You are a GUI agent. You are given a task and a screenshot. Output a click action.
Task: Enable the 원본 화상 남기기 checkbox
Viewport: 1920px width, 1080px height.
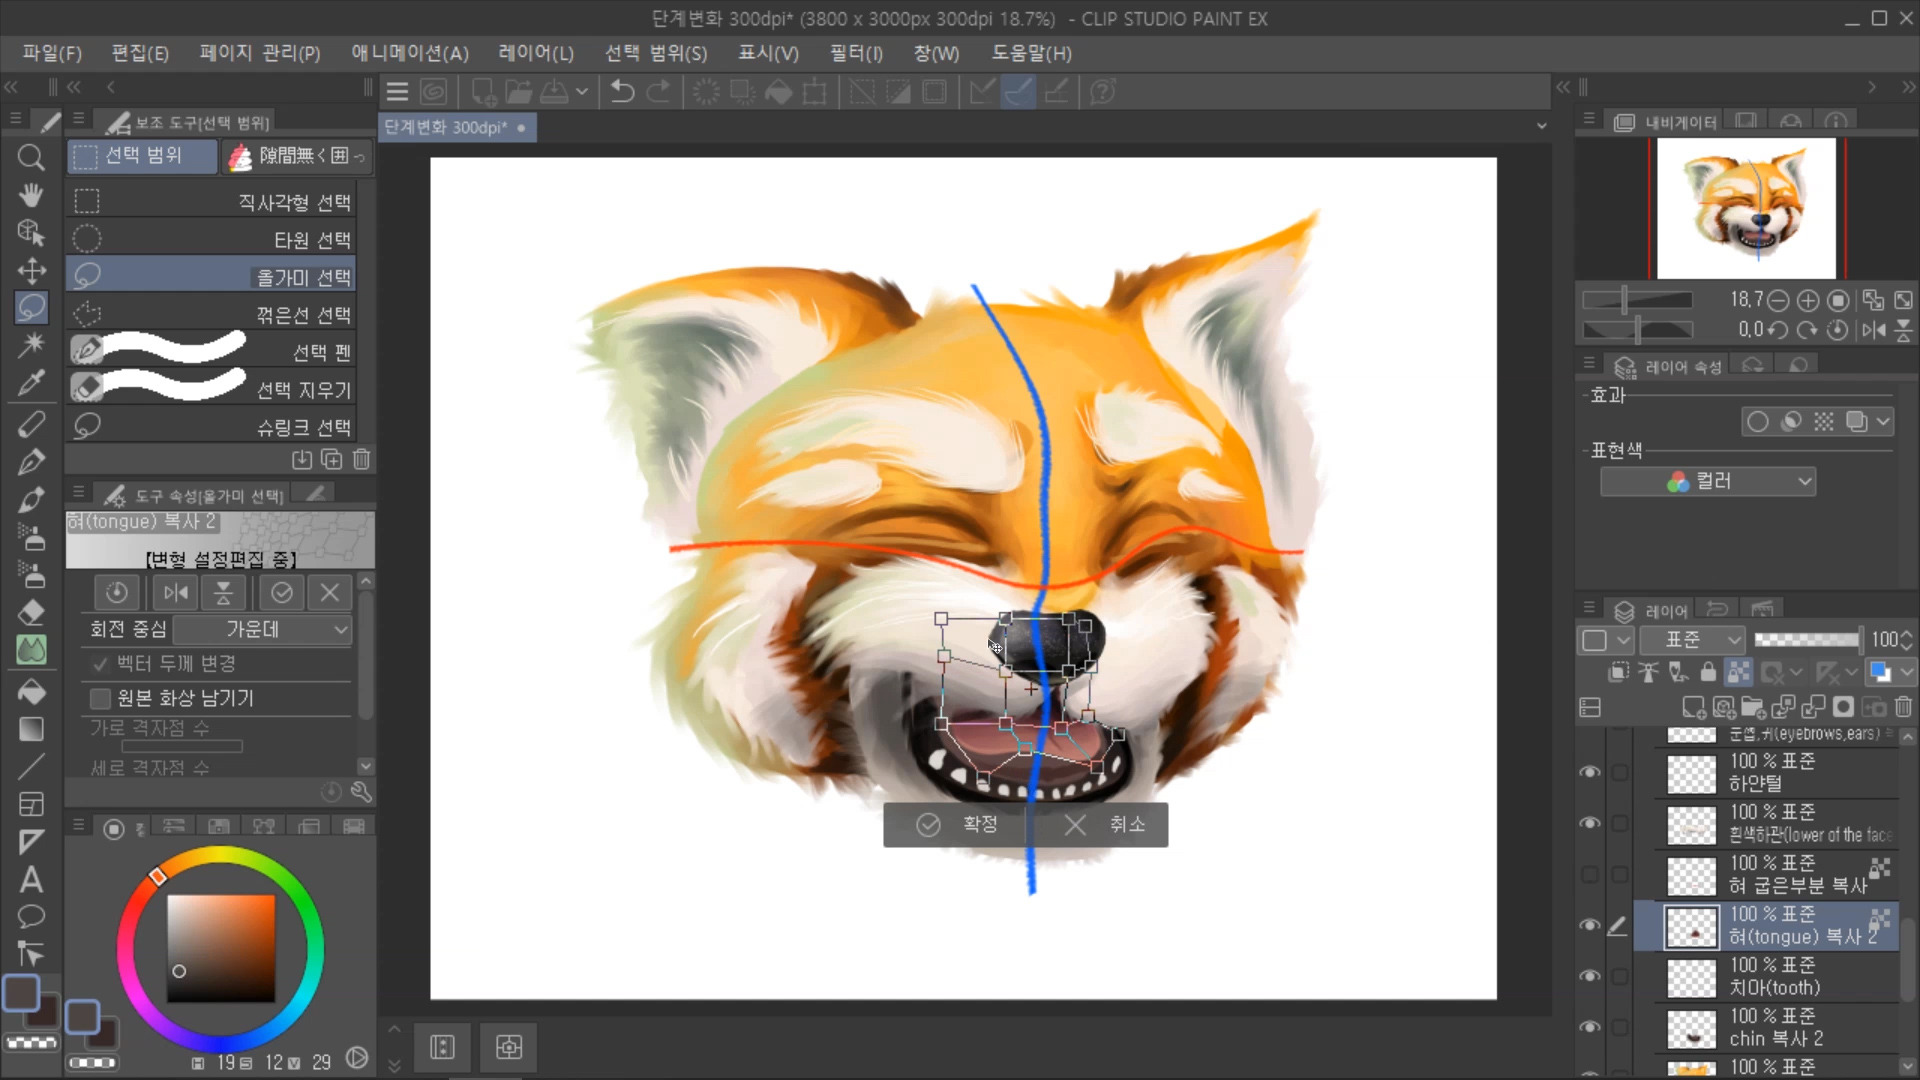100,698
